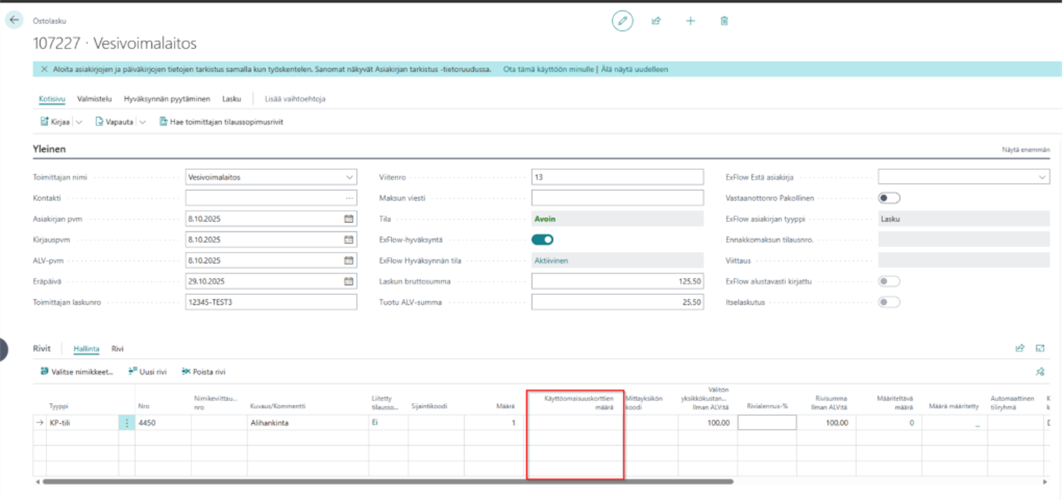The width and height of the screenshot is (1063, 500).
Task: Open the ExFlow Estä asiakirja dropdown
Action: pyautogui.click(x=1042, y=177)
